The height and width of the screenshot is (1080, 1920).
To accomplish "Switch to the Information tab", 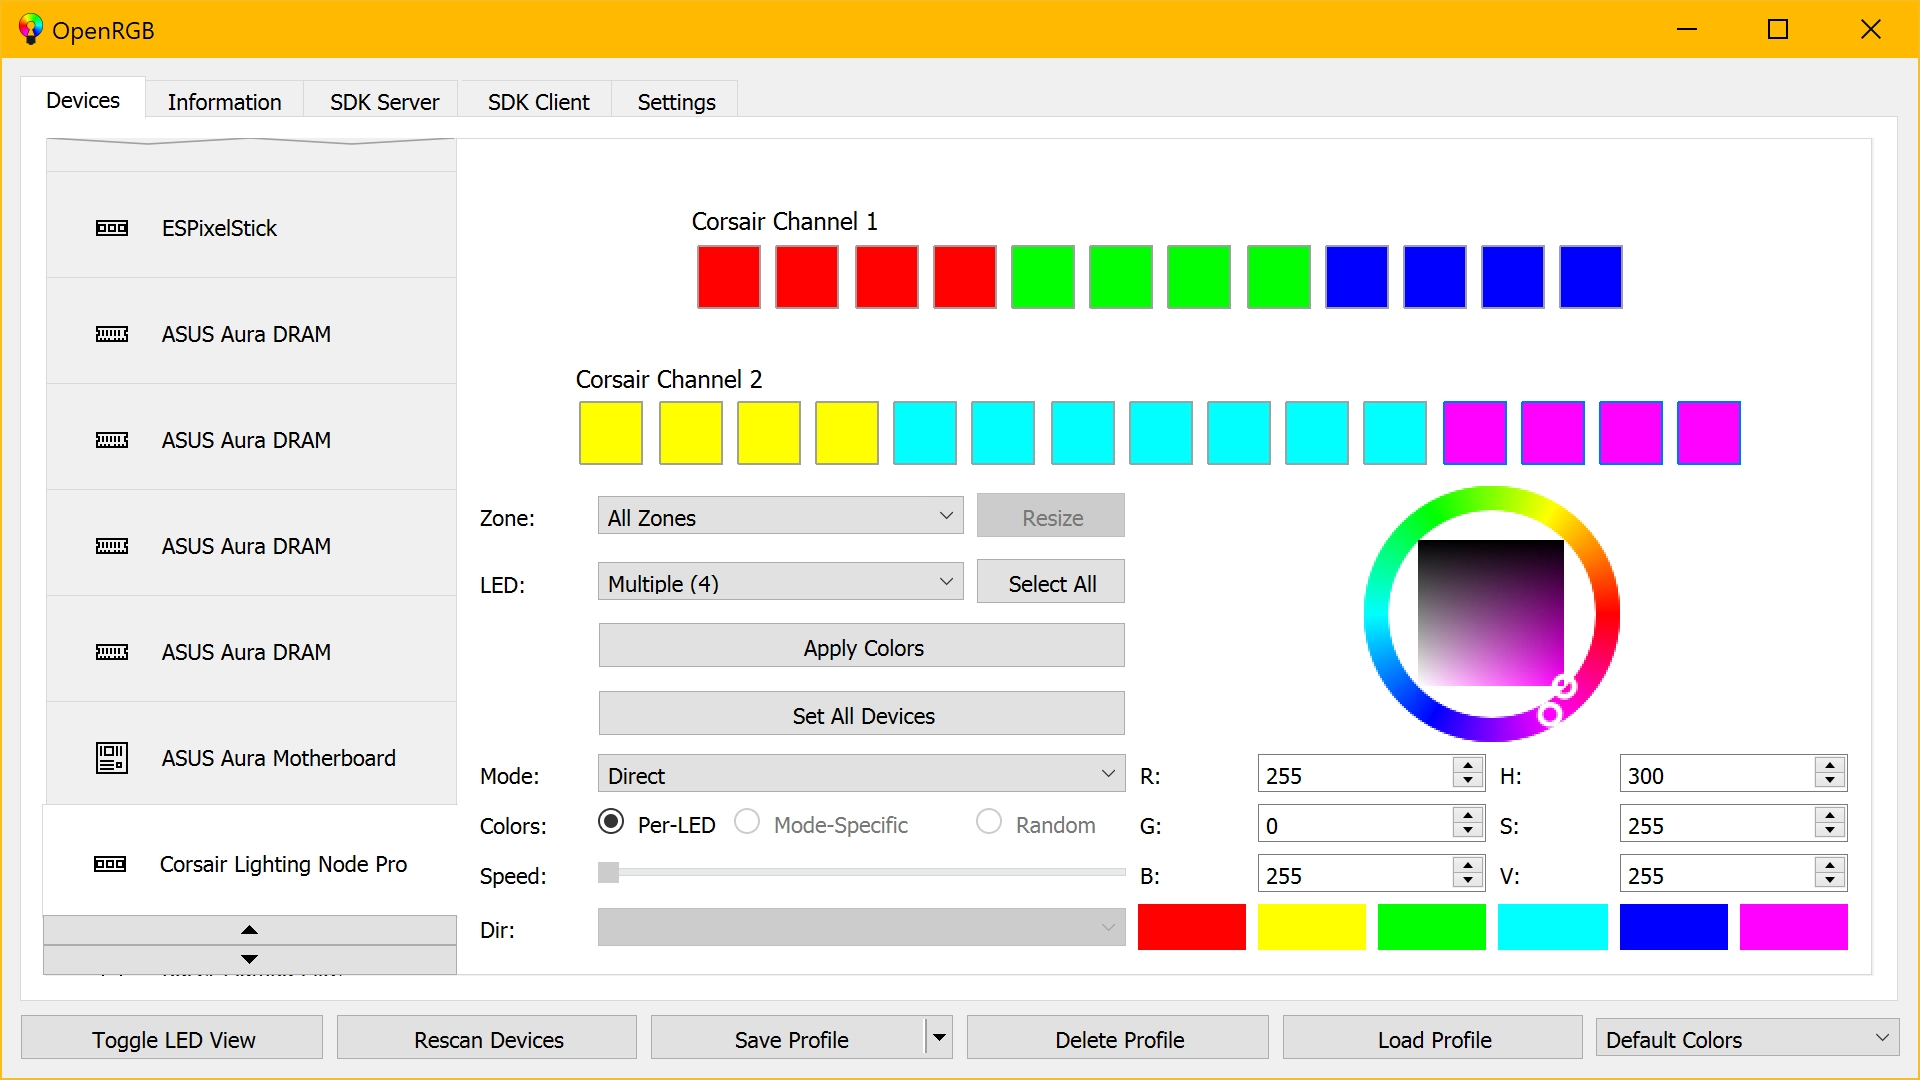I will point(223,100).
